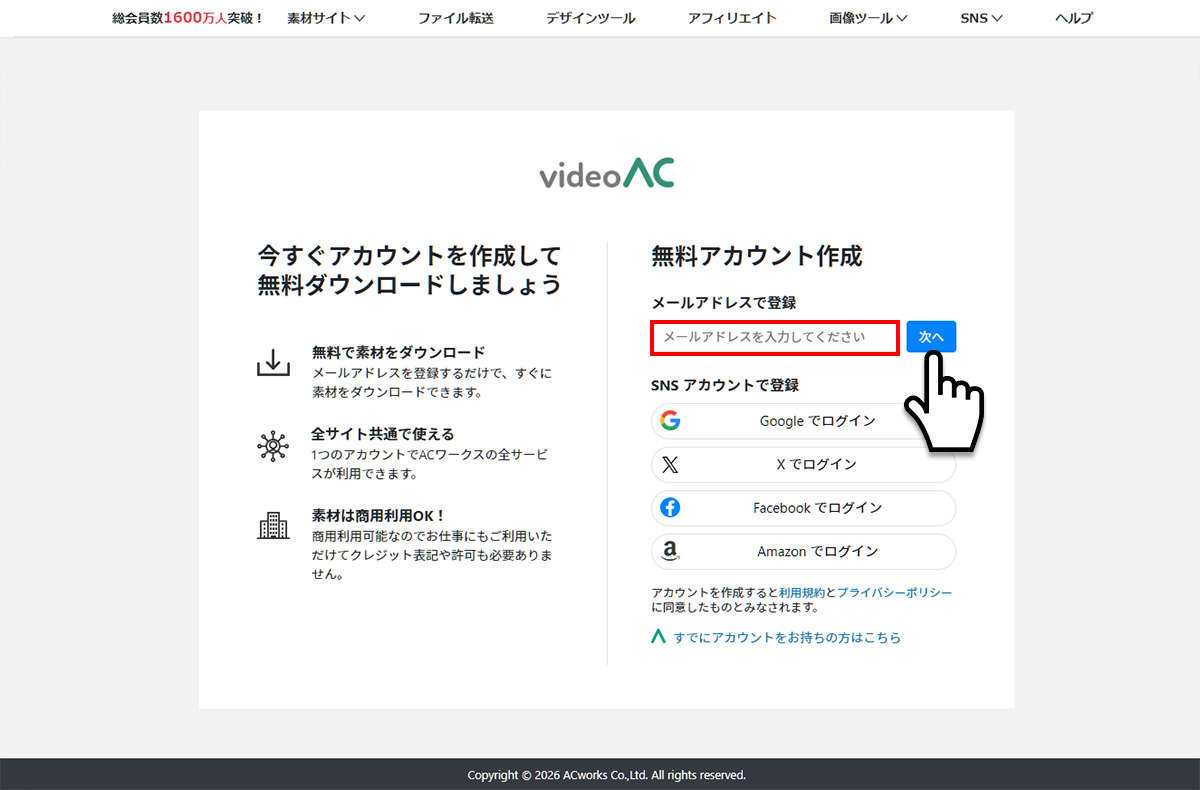Open the プライバシーポリシー link

click(x=895, y=593)
